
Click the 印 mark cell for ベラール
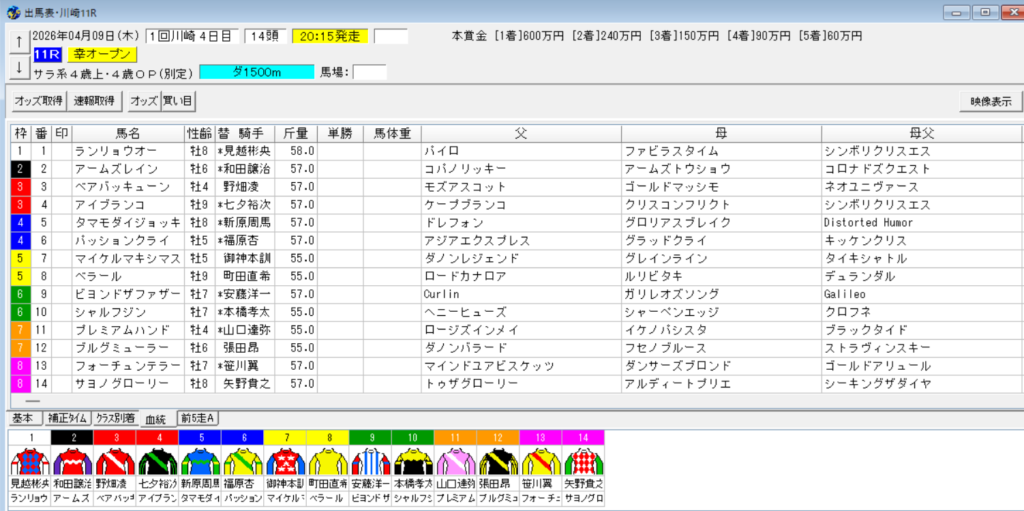pos(62,275)
